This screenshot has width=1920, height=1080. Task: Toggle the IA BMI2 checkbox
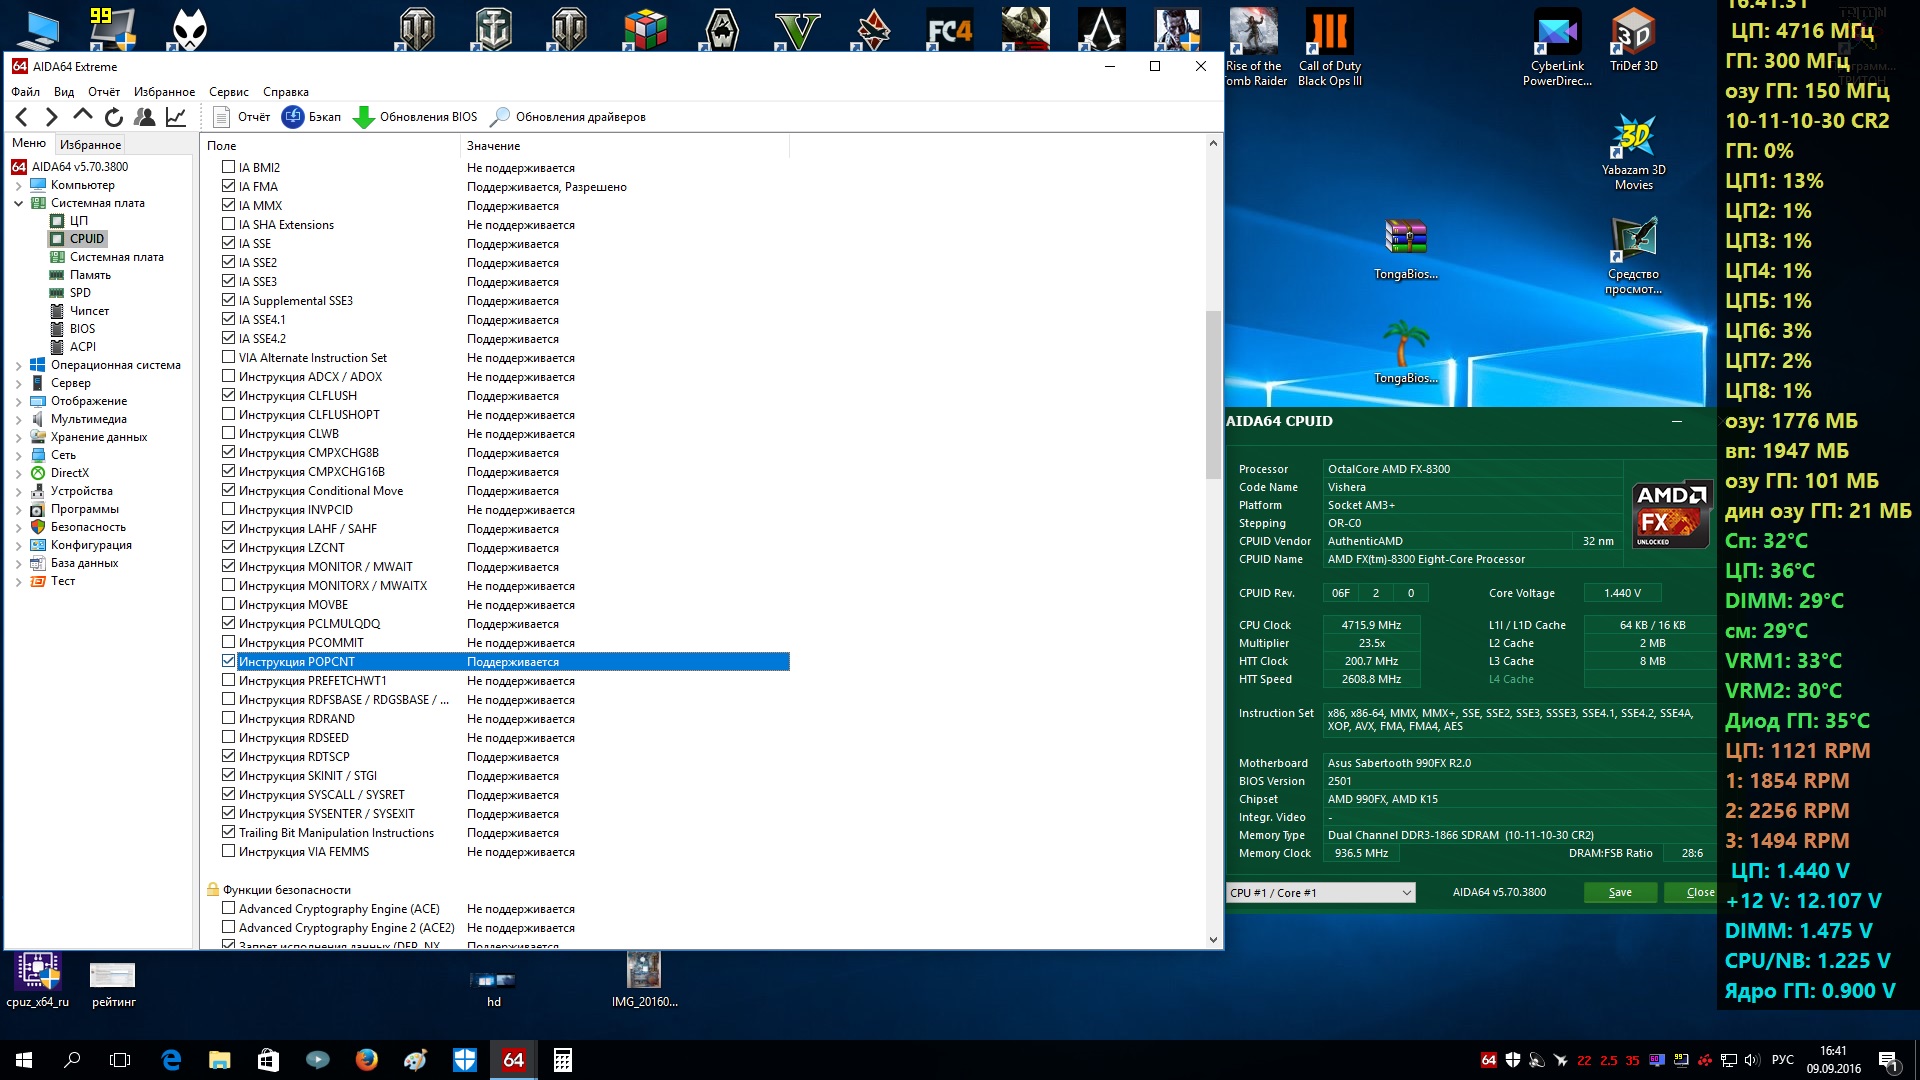(x=229, y=167)
